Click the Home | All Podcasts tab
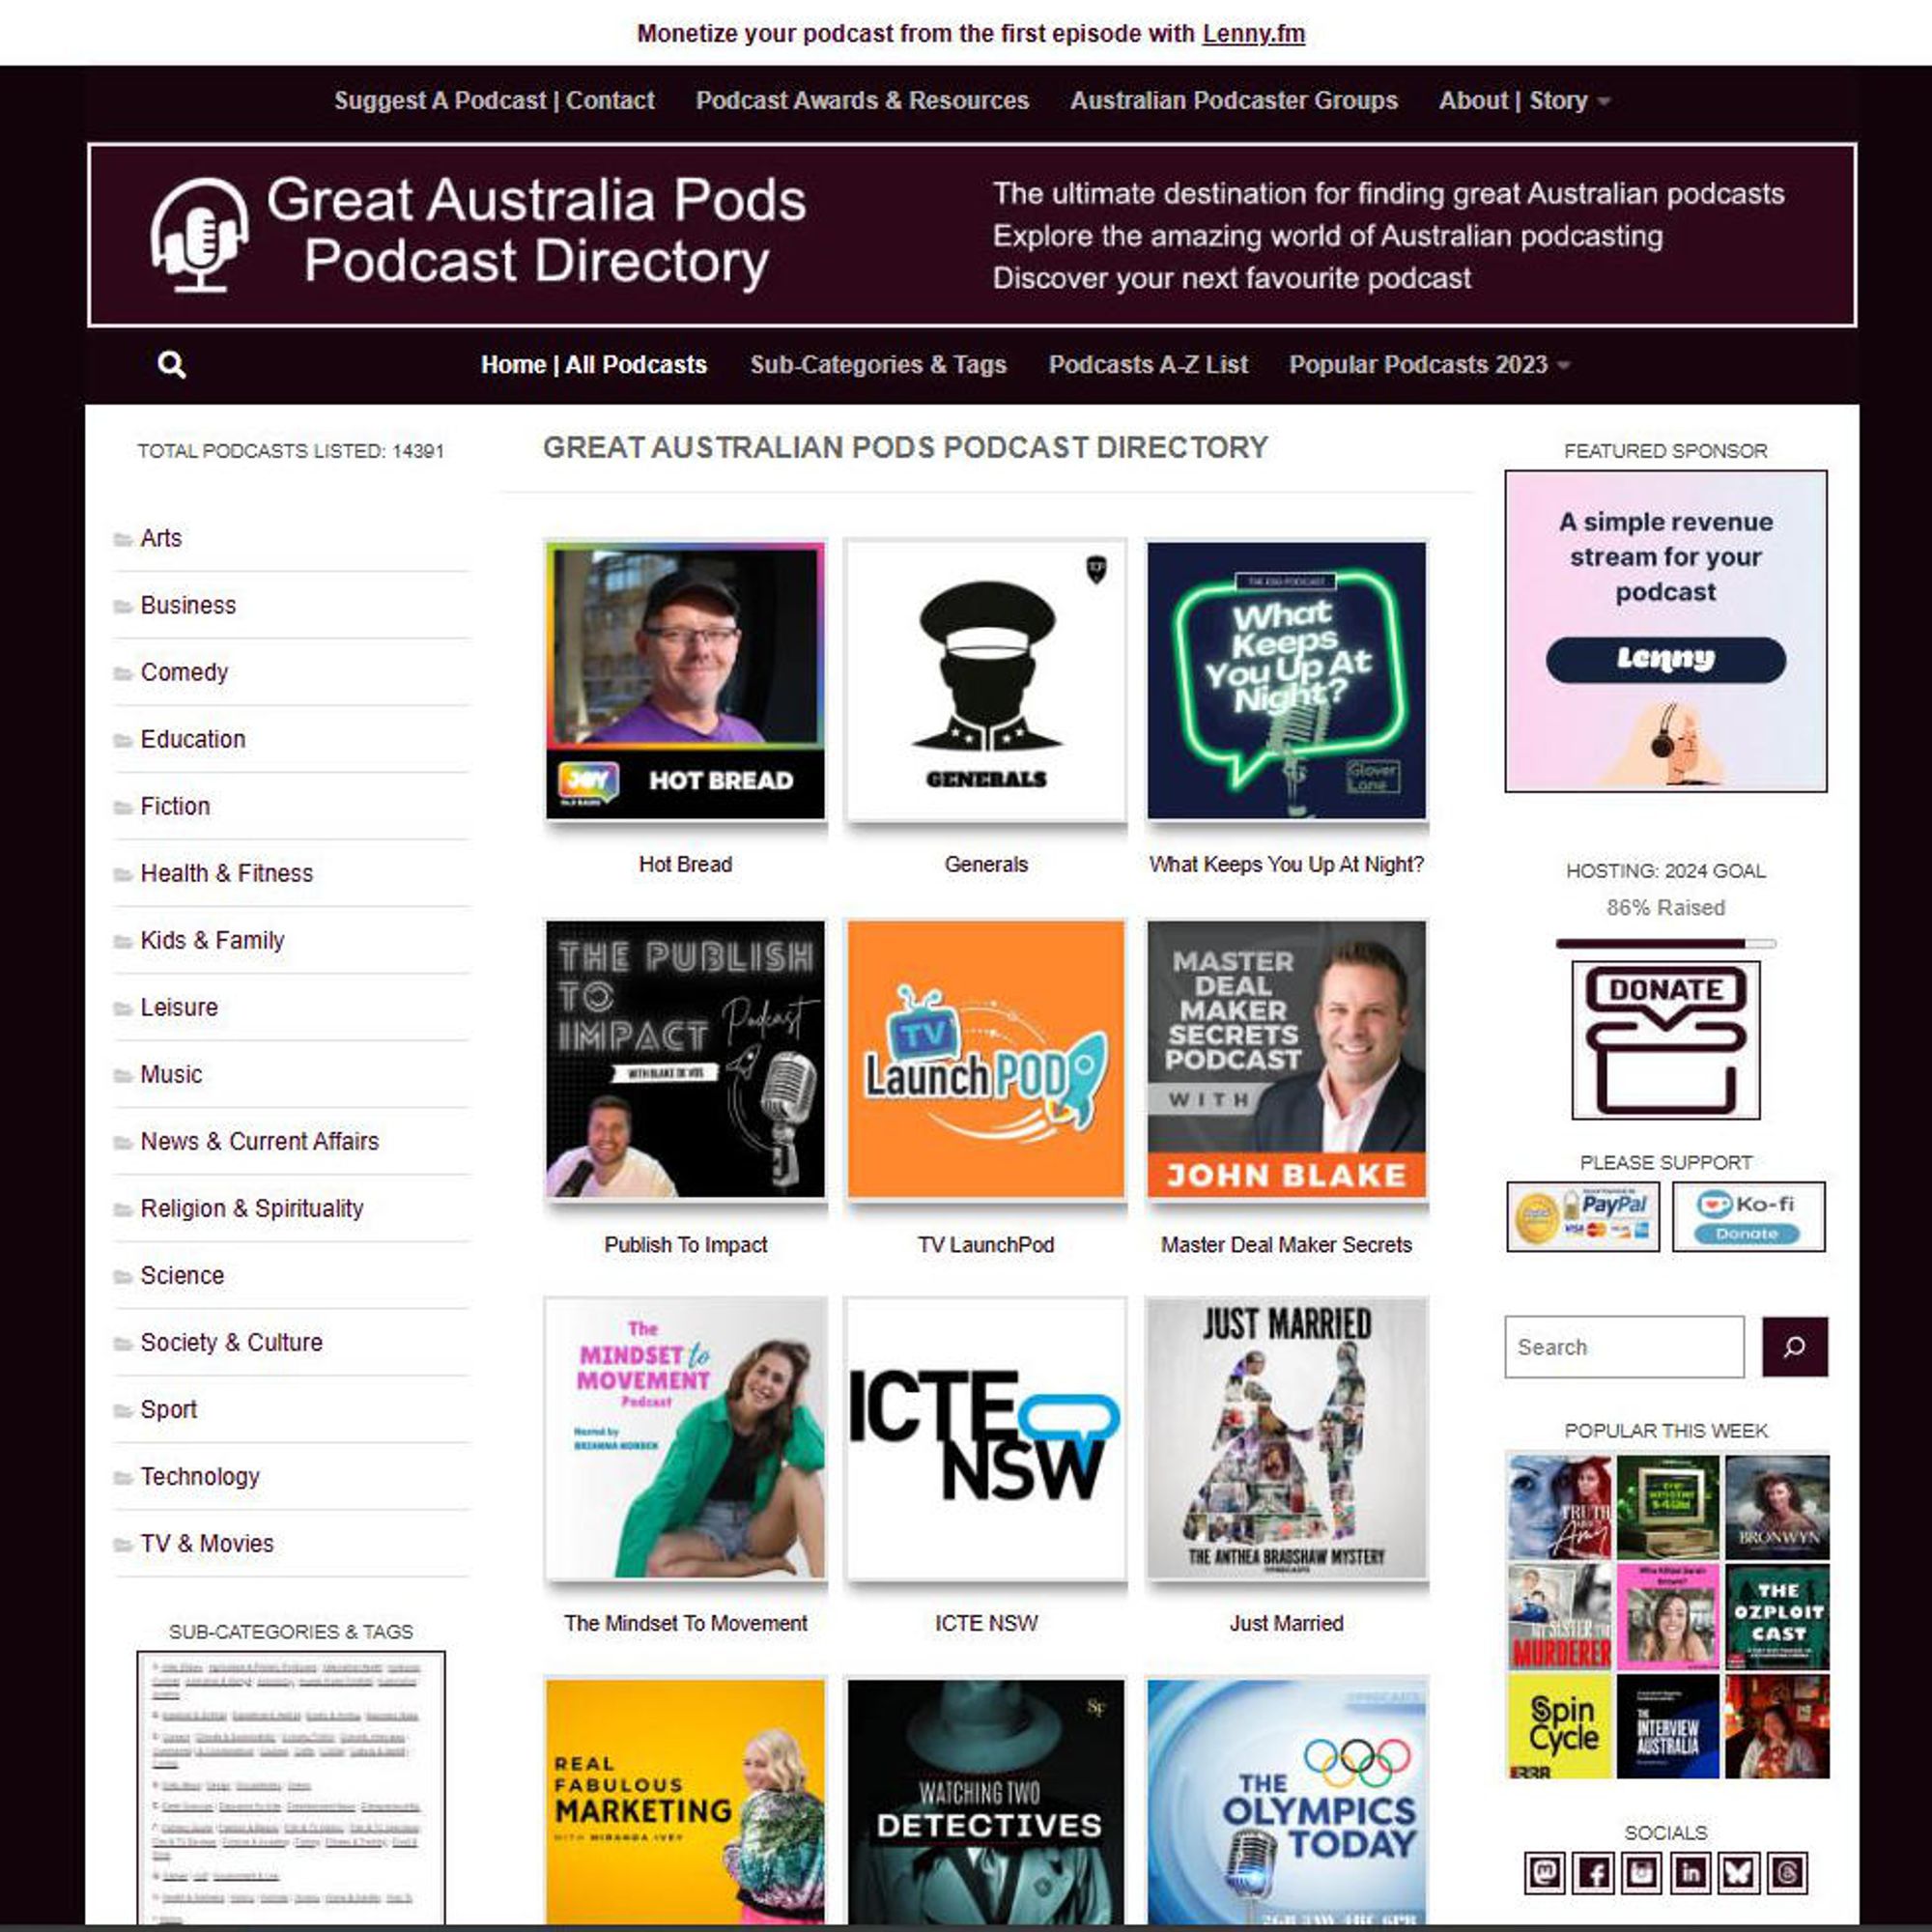 pyautogui.click(x=593, y=362)
